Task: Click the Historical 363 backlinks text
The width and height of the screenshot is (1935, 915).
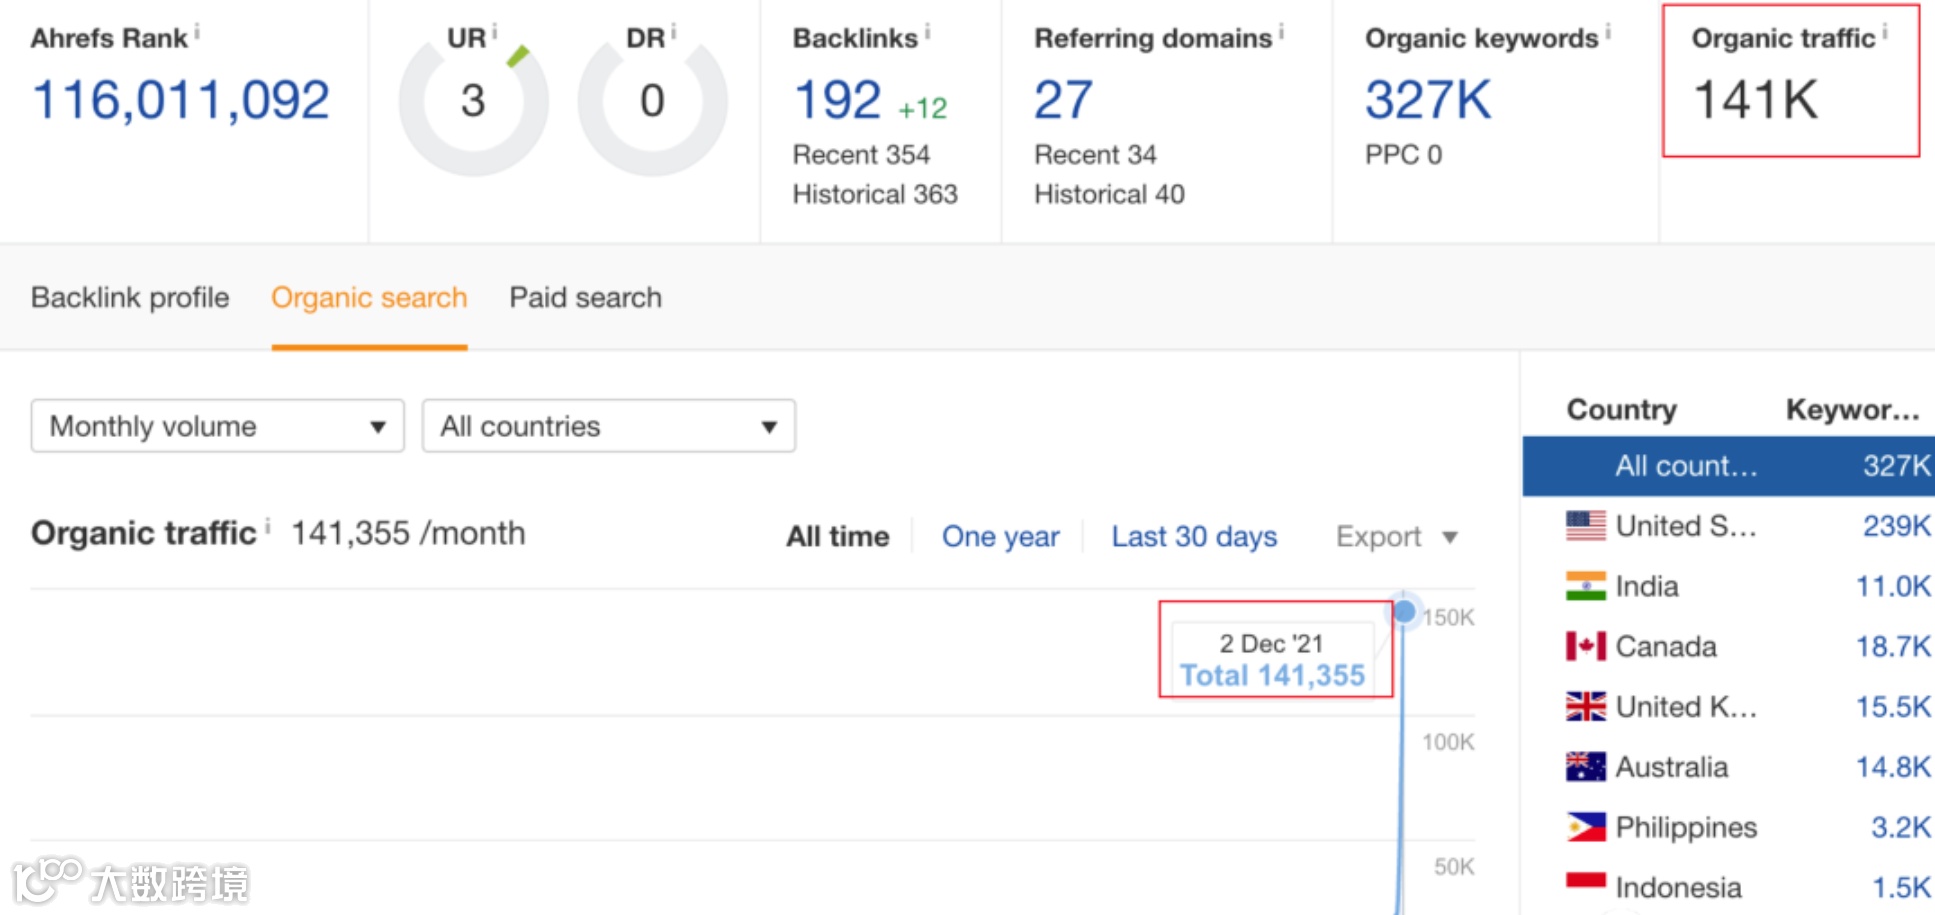Action: [x=875, y=194]
